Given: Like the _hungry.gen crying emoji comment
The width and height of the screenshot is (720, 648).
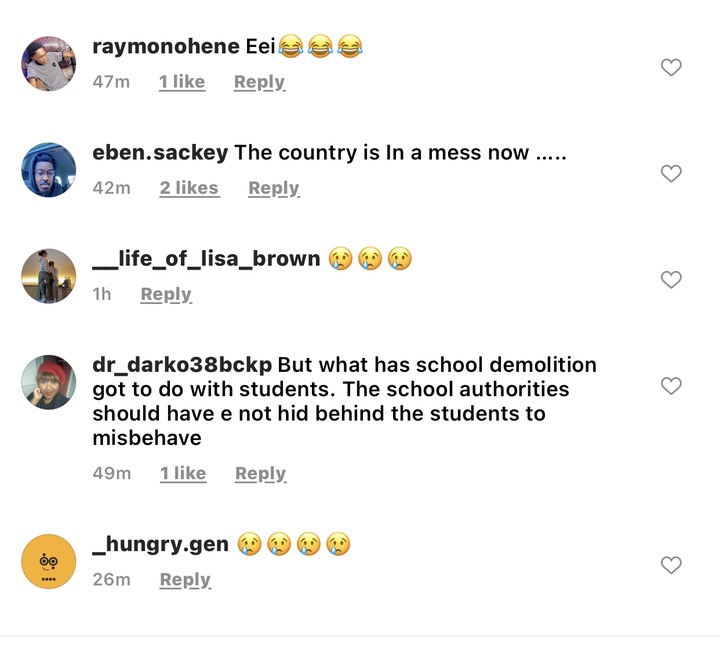Looking at the screenshot, I should click(671, 565).
